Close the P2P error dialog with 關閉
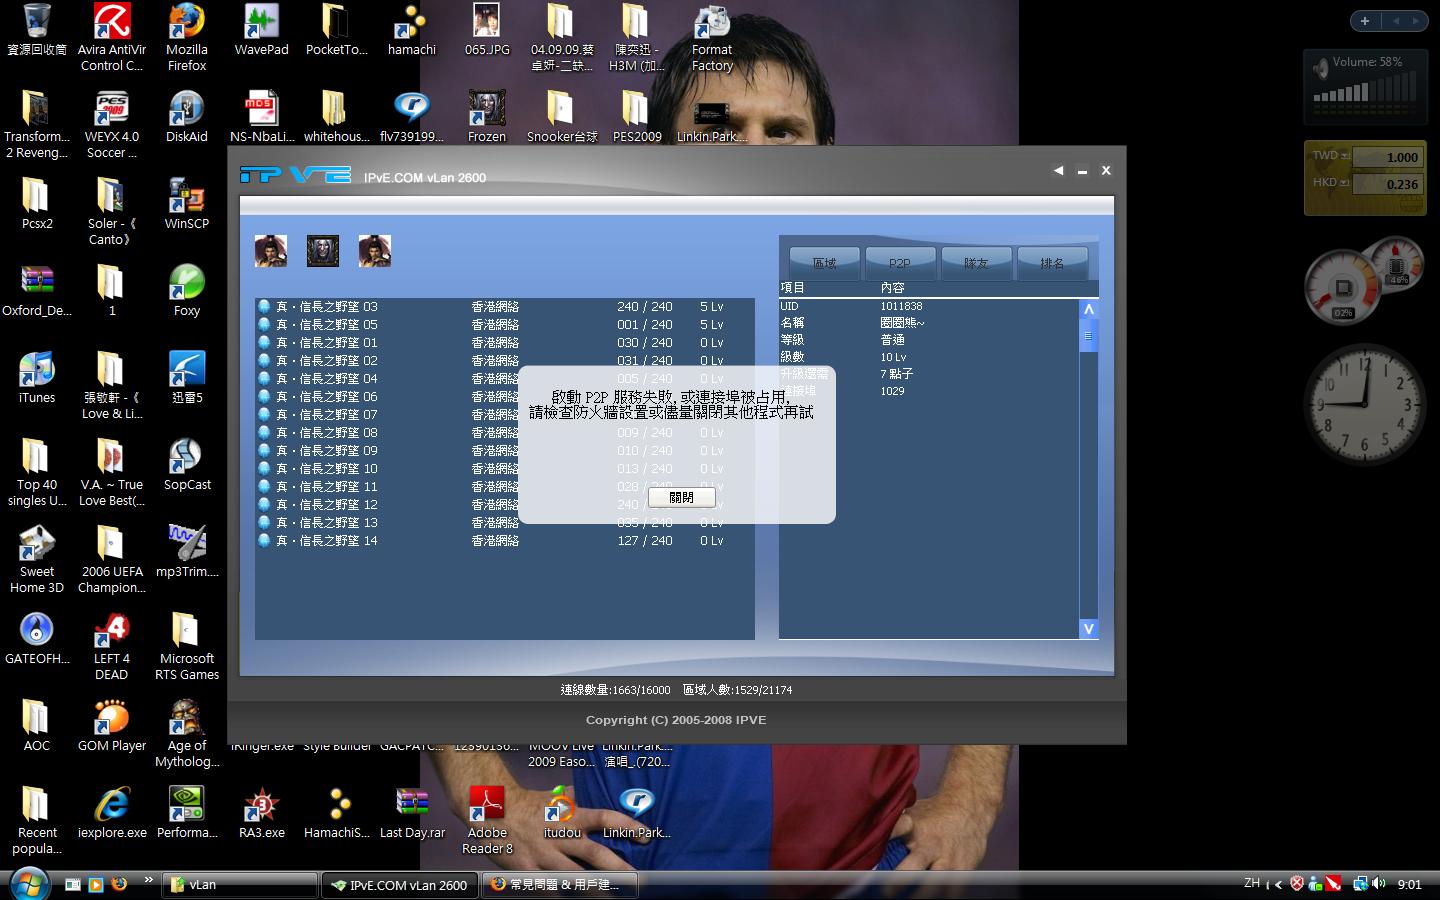The image size is (1440, 900). (681, 497)
